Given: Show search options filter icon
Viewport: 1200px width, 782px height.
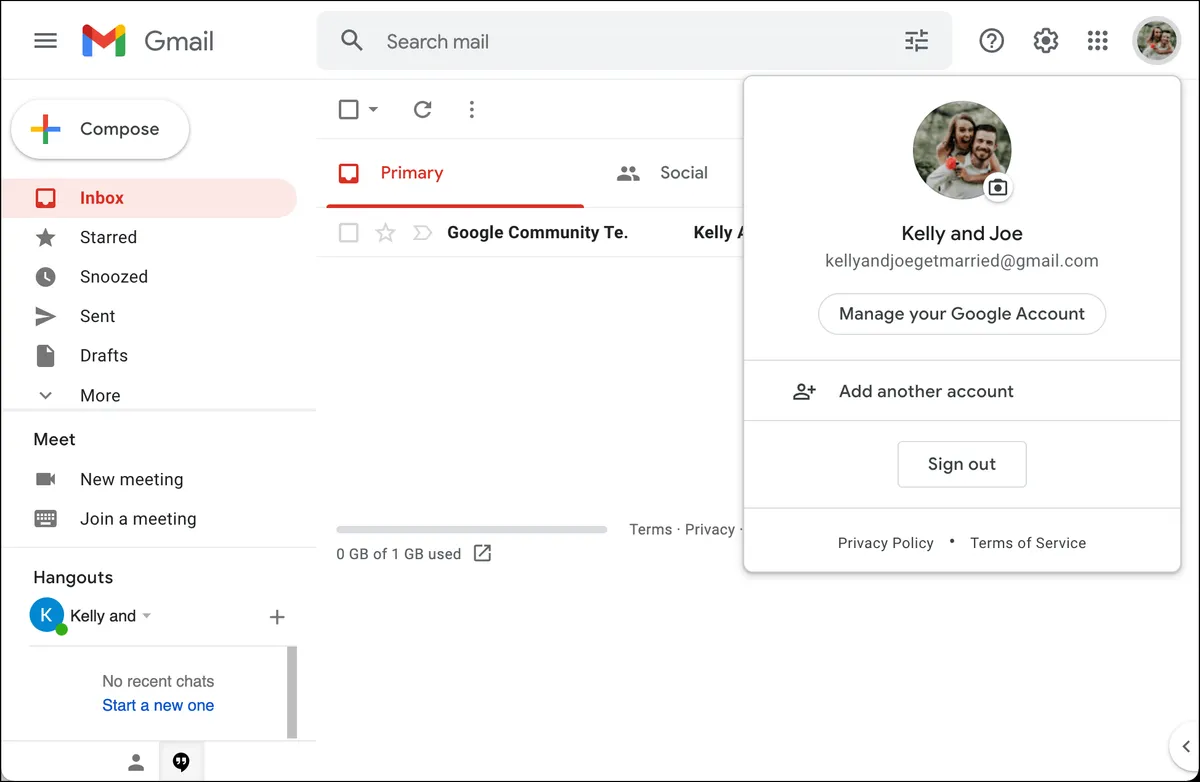Looking at the screenshot, I should pos(916,41).
